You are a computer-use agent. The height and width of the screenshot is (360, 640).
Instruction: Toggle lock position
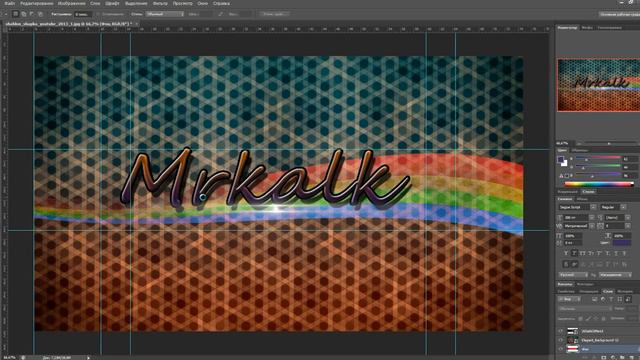596,318
